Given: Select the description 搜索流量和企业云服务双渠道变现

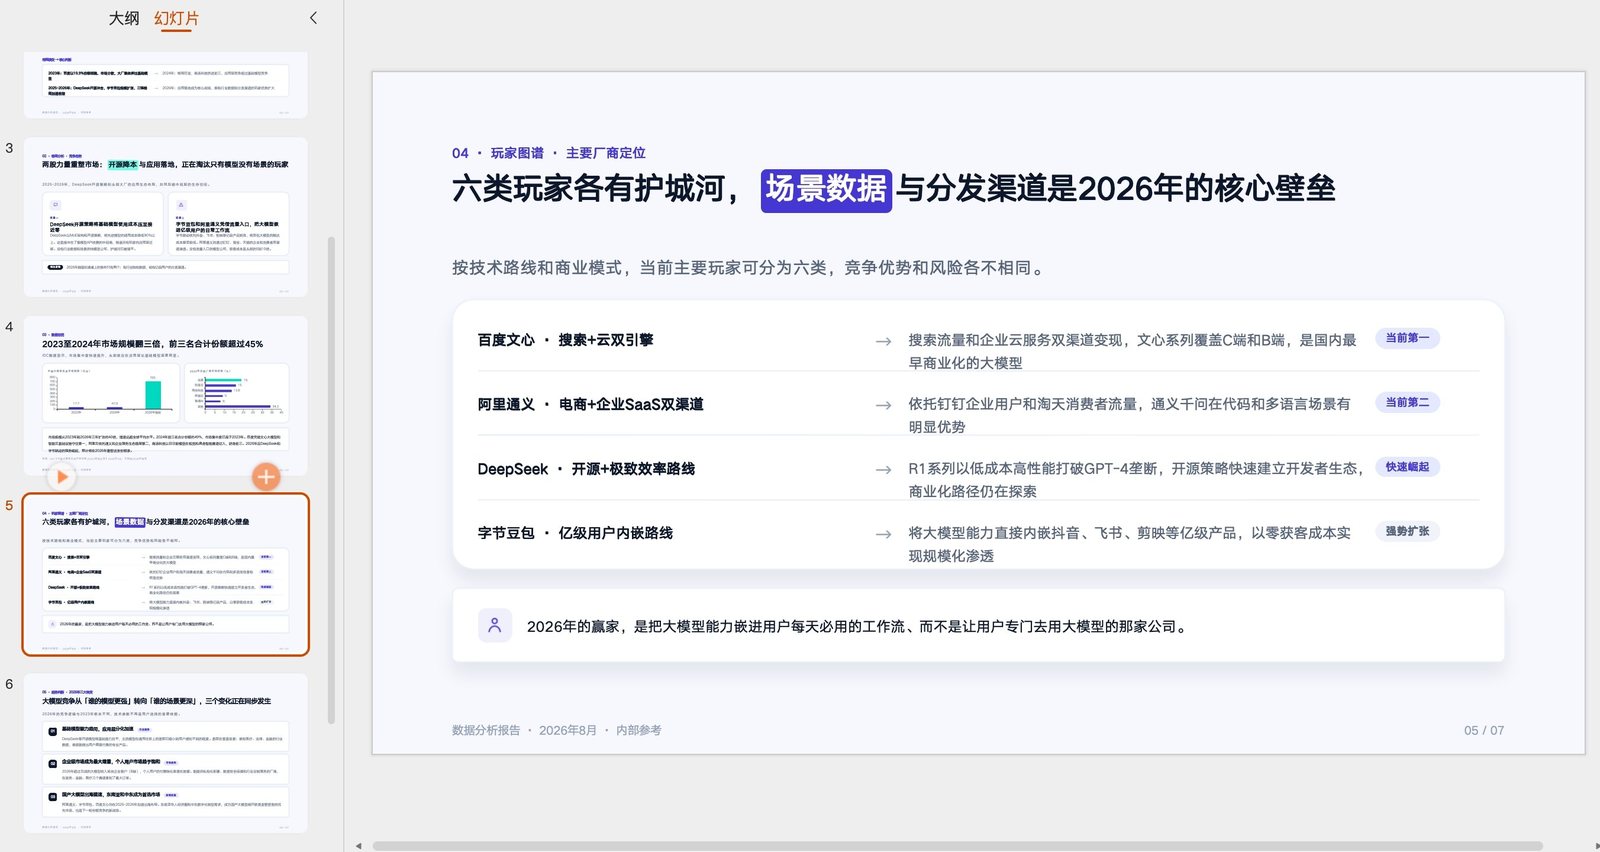Looking at the screenshot, I should tap(1132, 351).
